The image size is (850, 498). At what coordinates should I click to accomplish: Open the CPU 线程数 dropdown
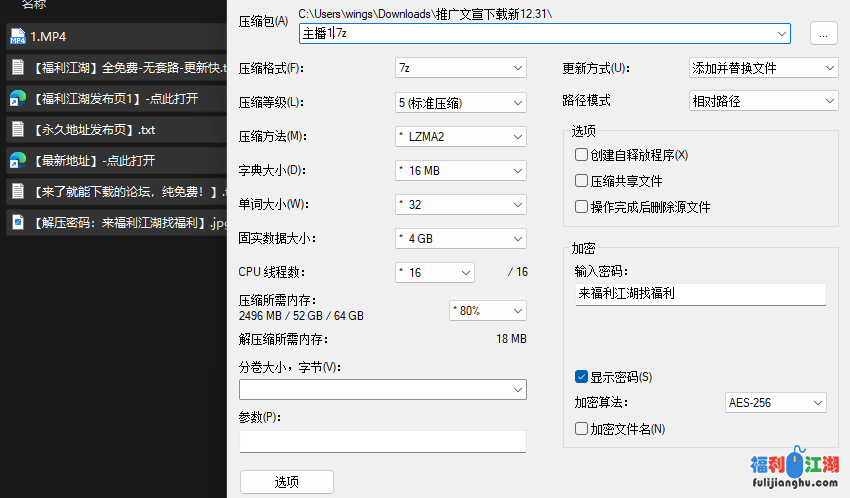tap(435, 272)
